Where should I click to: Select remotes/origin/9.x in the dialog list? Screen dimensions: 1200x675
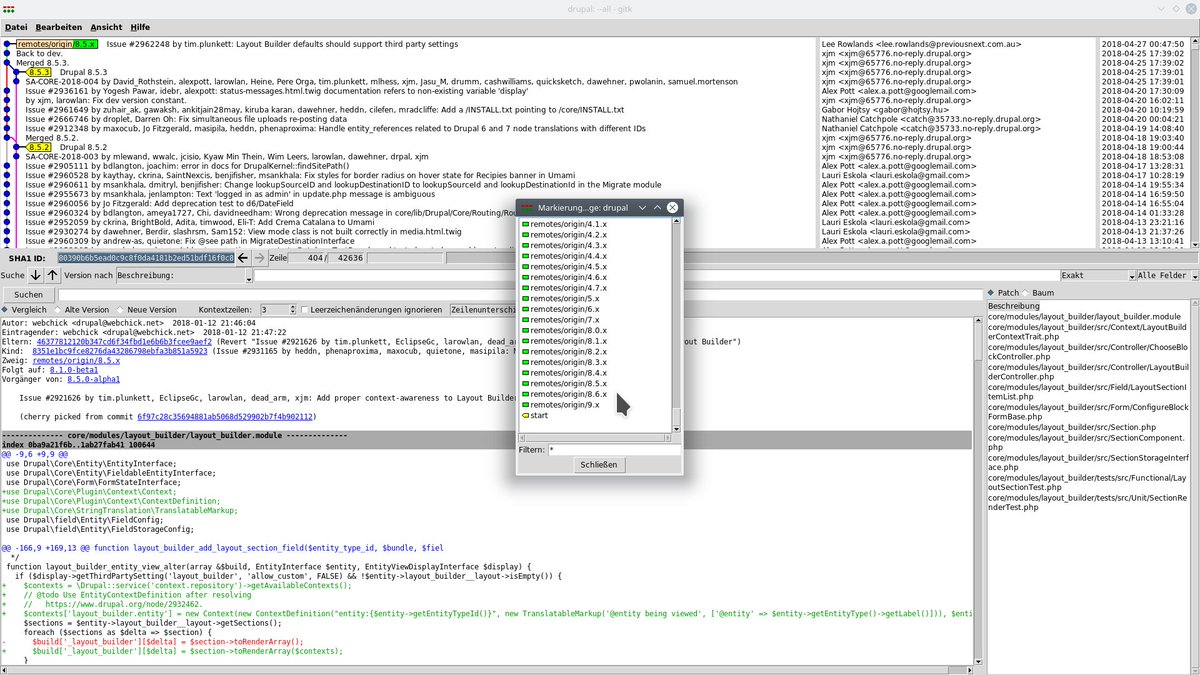pyautogui.click(x=563, y=405)
